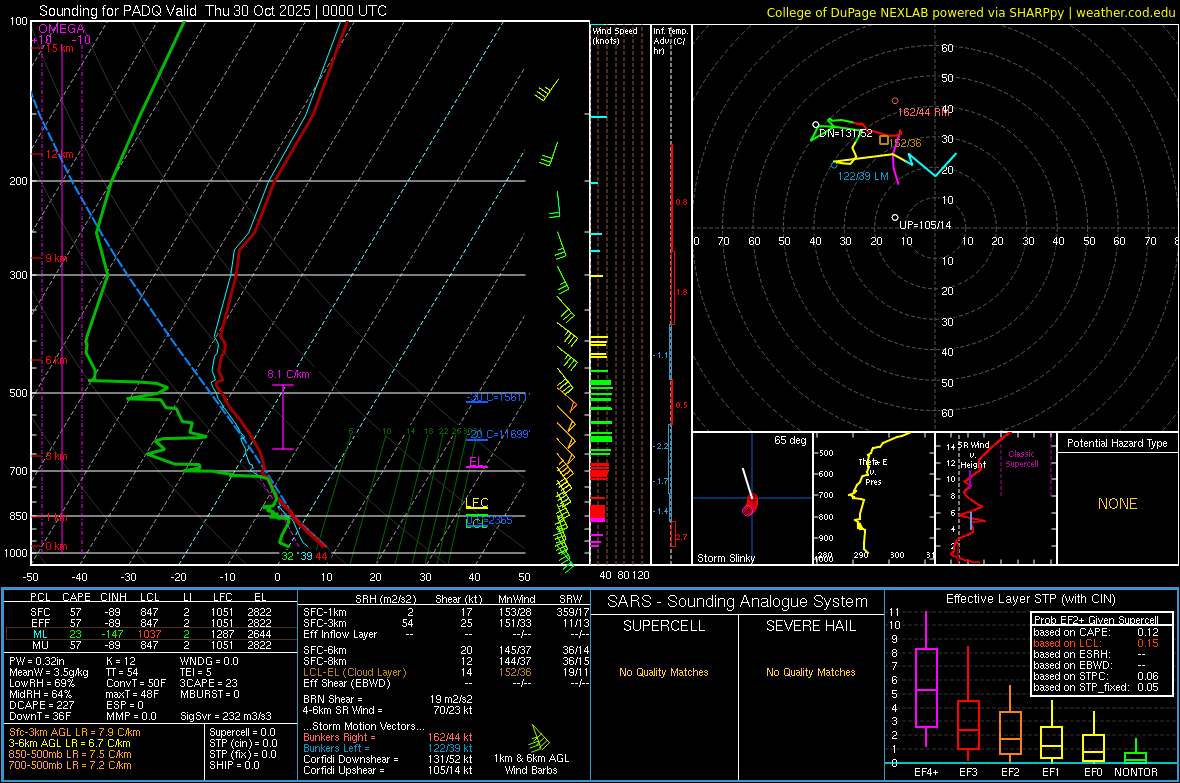Click the cyan wetbulb value 39
The image size is (1180, 783).
tap(306, 556)
